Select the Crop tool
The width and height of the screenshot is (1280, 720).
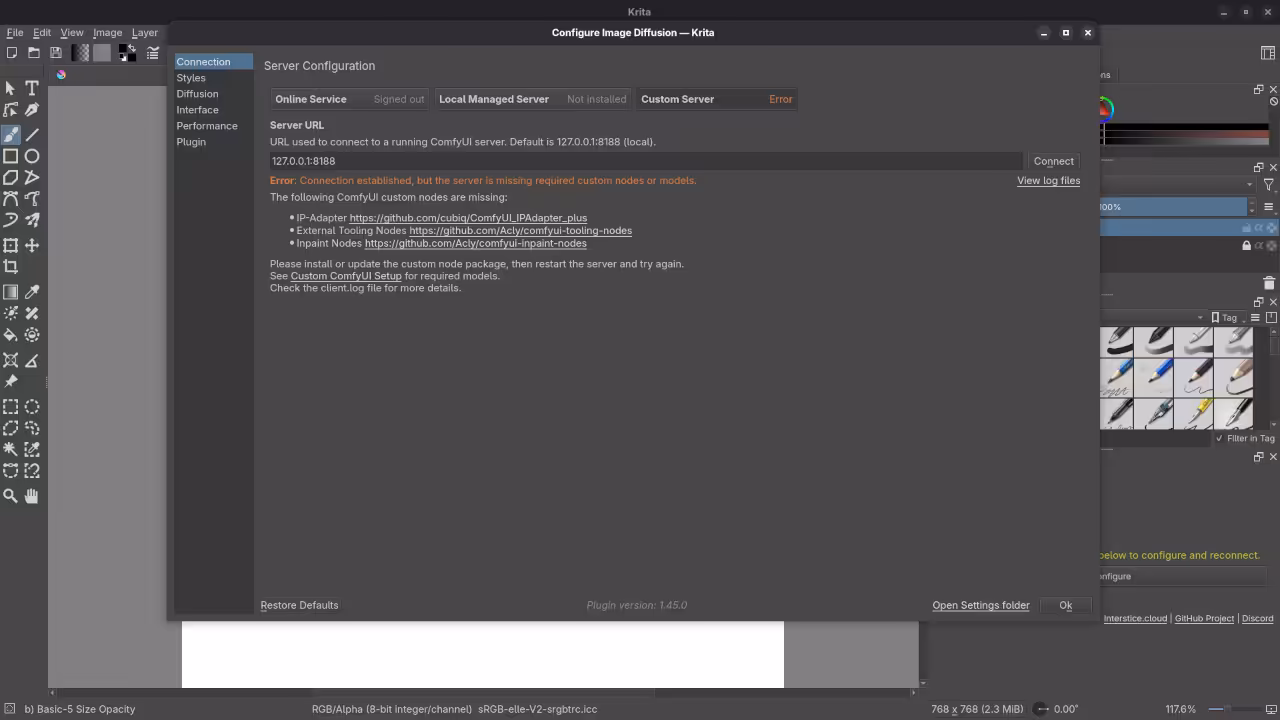(11, 267)
